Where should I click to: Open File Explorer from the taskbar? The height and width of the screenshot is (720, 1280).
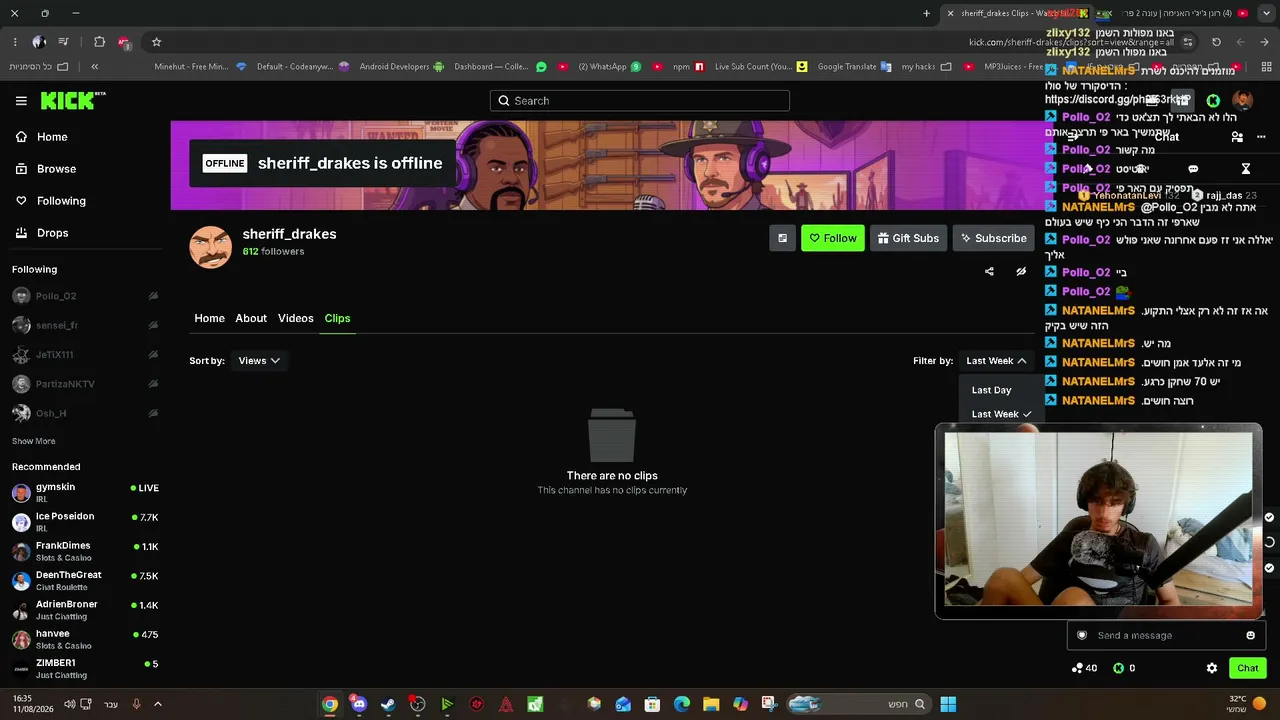pyautogui.click(x=711, y=704)
